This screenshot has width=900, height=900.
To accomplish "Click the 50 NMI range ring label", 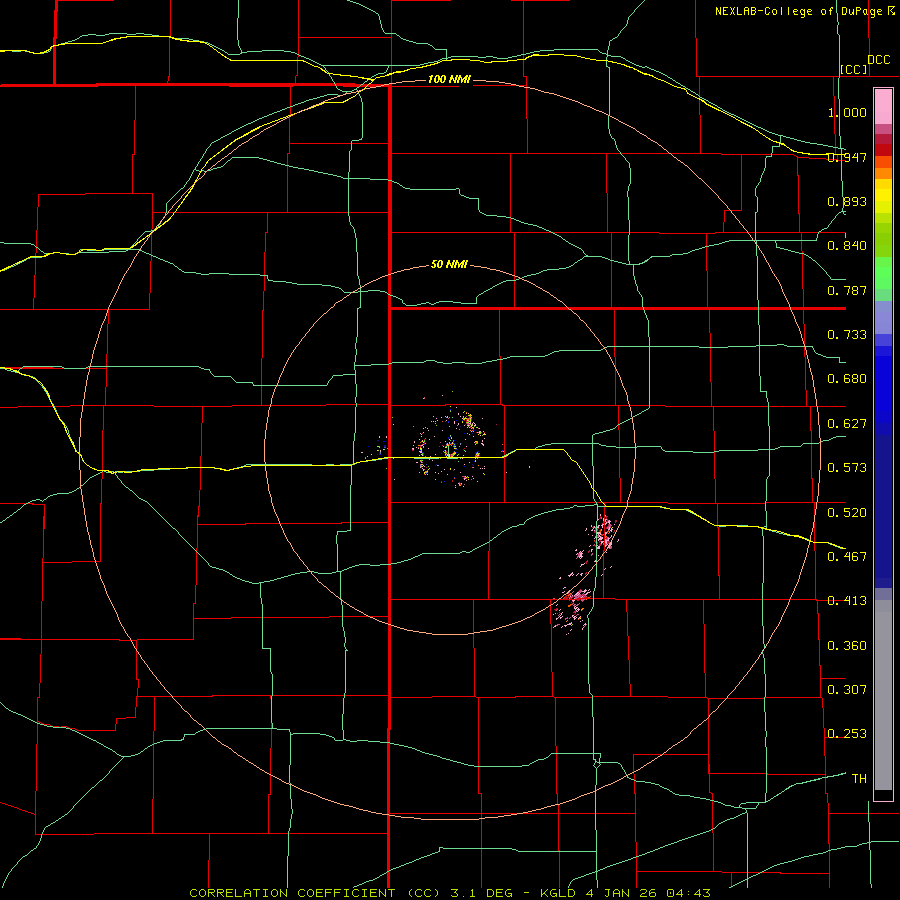I will (x=449, y=265).
